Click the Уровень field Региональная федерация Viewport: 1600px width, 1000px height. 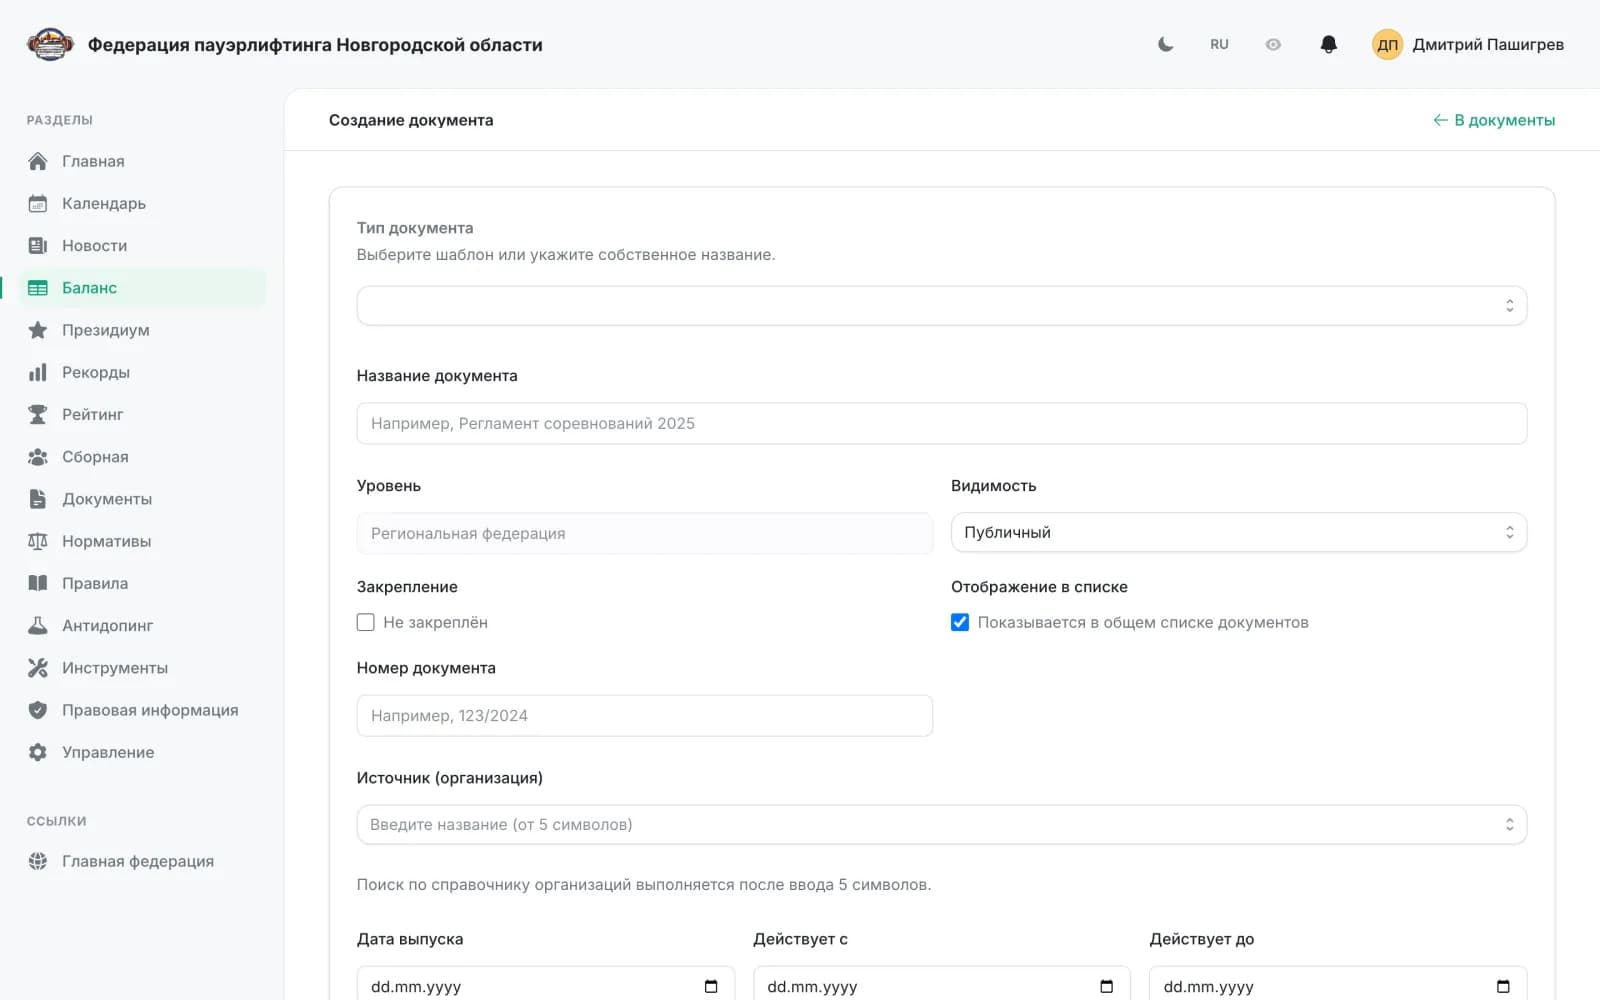coord(644,533)
